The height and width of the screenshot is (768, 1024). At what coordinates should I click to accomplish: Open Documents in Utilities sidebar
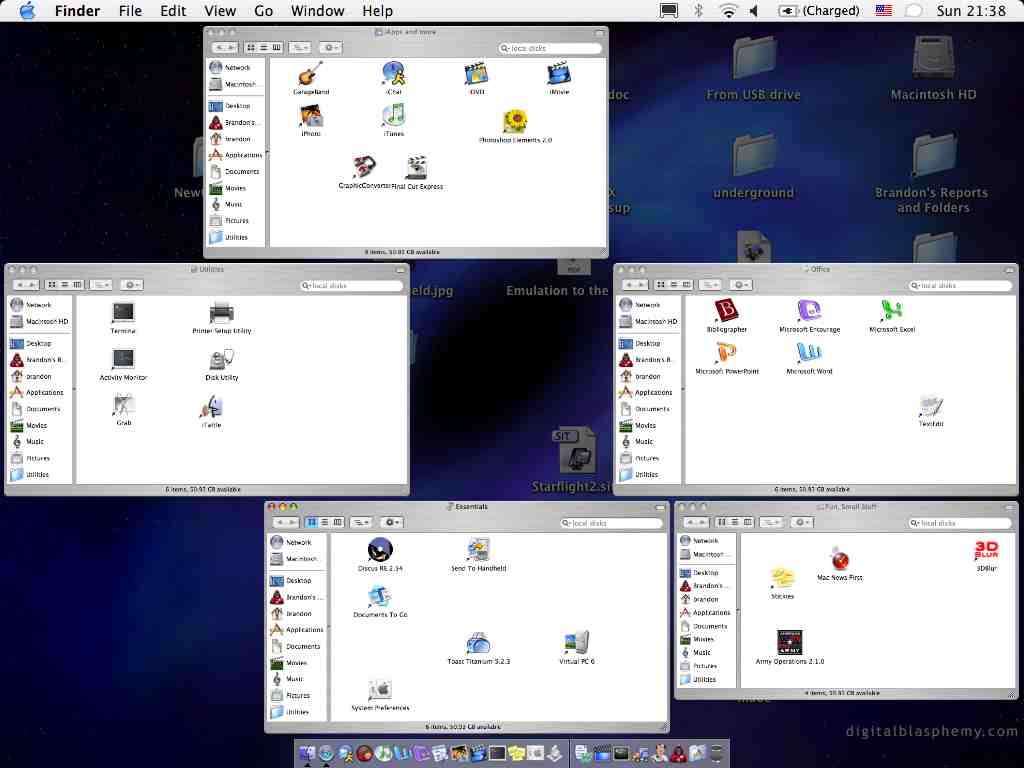click(38, 409)
